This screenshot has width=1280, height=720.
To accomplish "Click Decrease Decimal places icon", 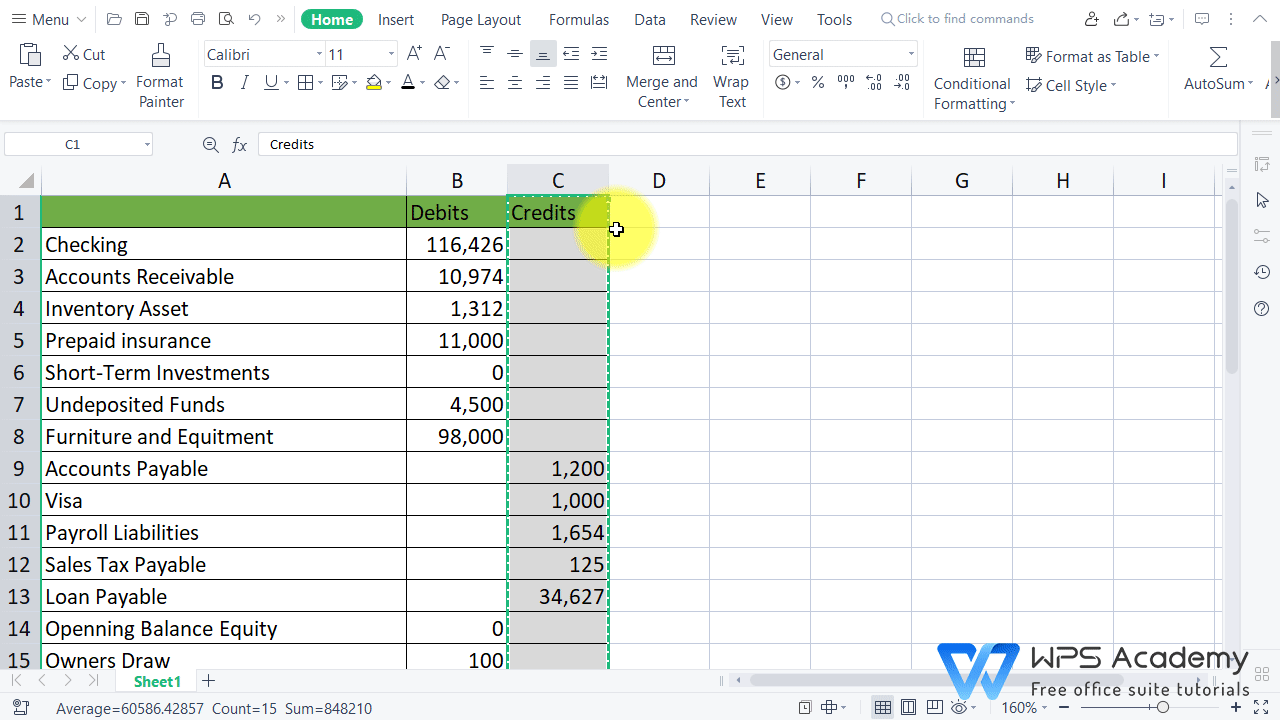I will tap(902, 83).
